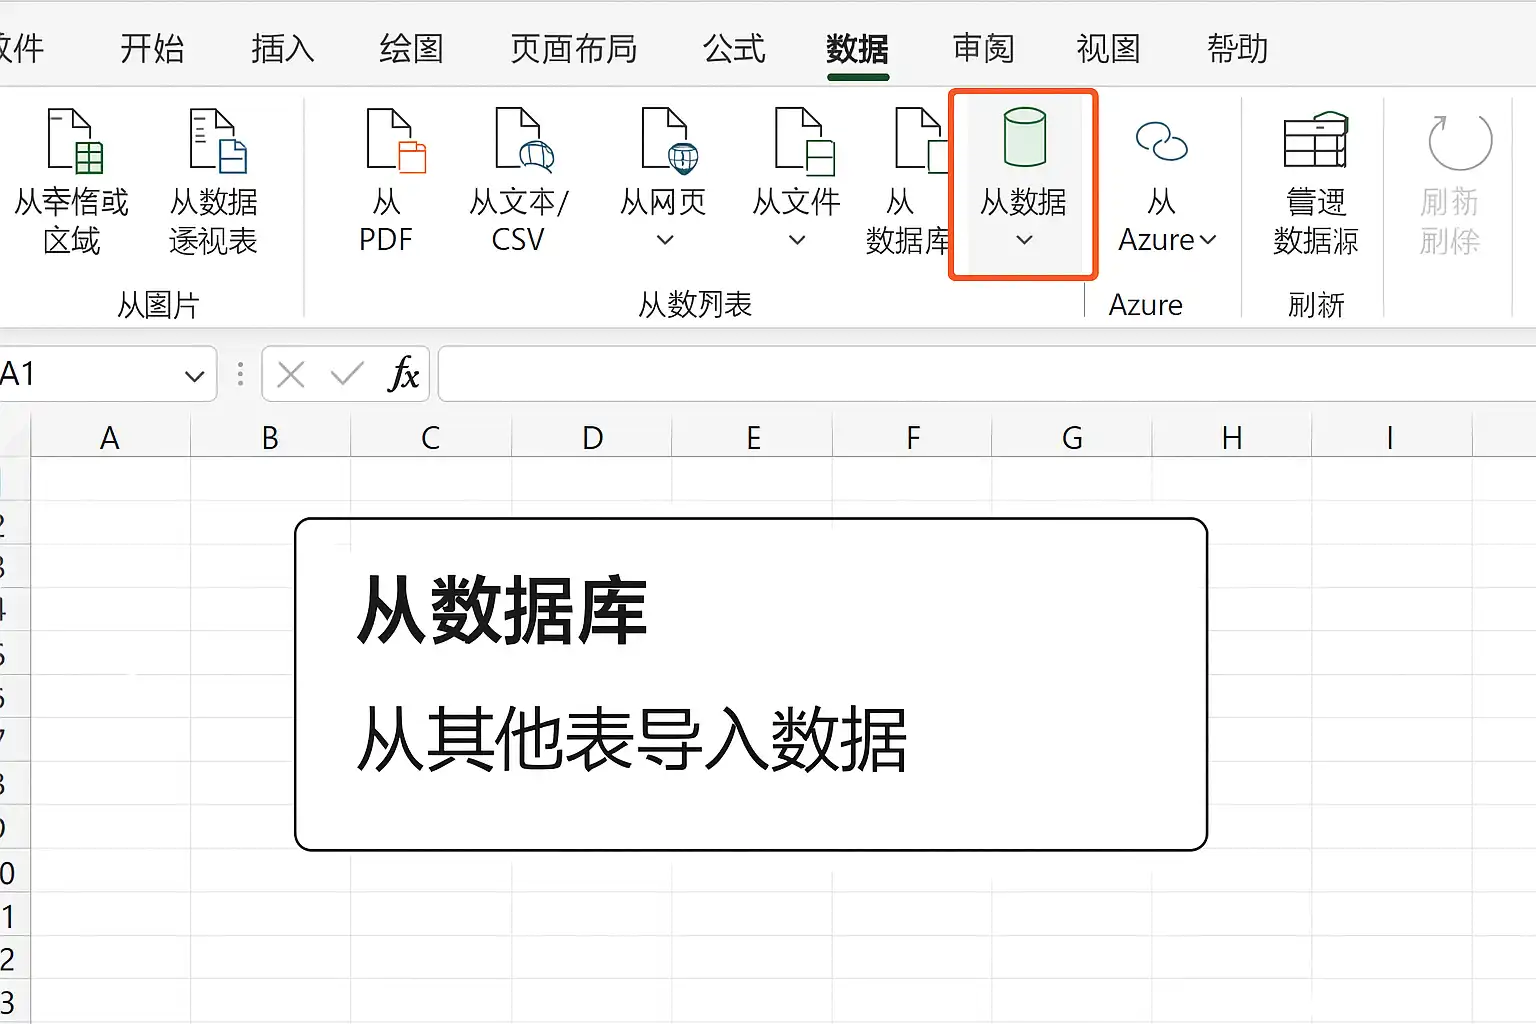1536x1024 pixels.
Task: Switch to the 插入 ribbon tab
Action: [283, 48]
